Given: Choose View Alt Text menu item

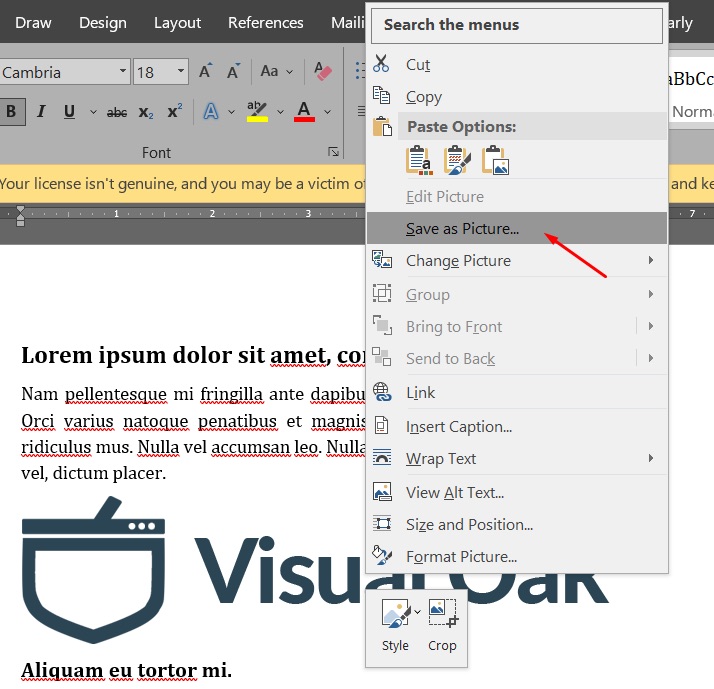Looking at the screenshot, I should click(517, 492).
